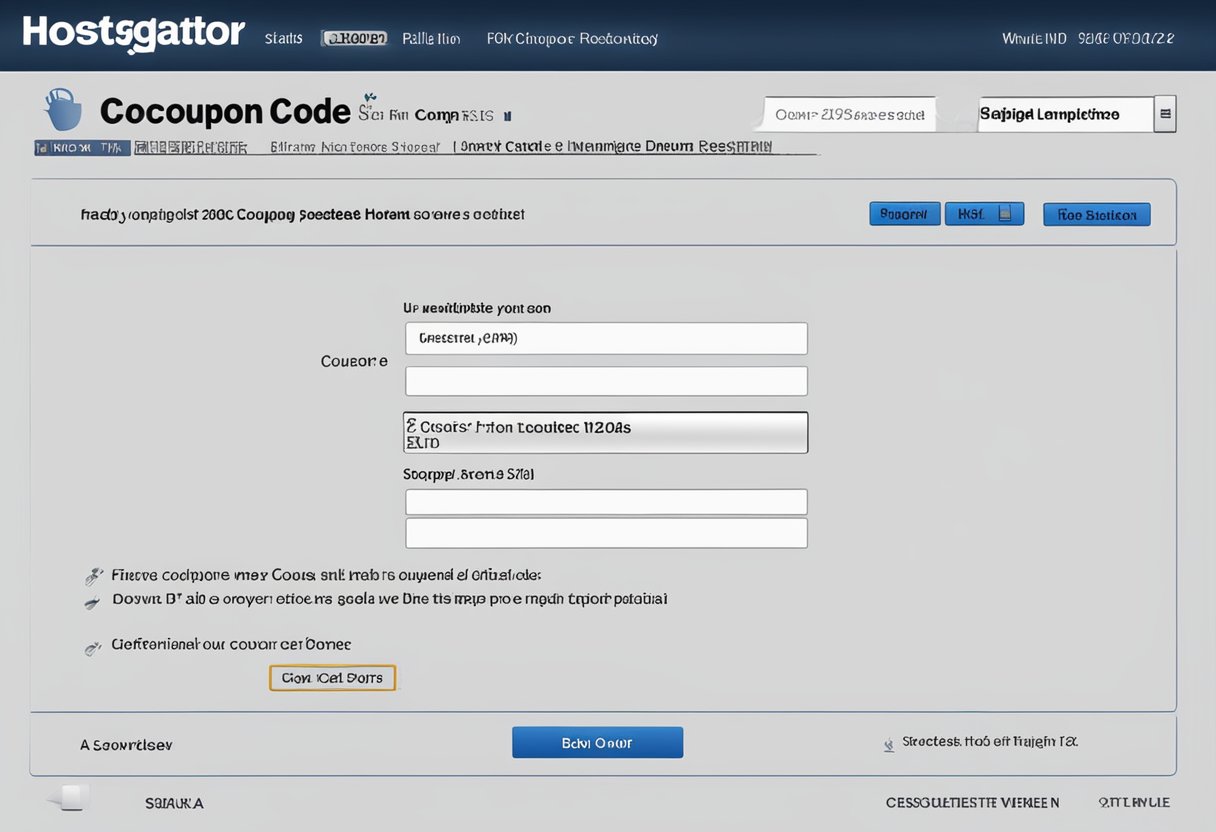
Task: Click the hamburger menu icon at top right
Action: 1165,114
